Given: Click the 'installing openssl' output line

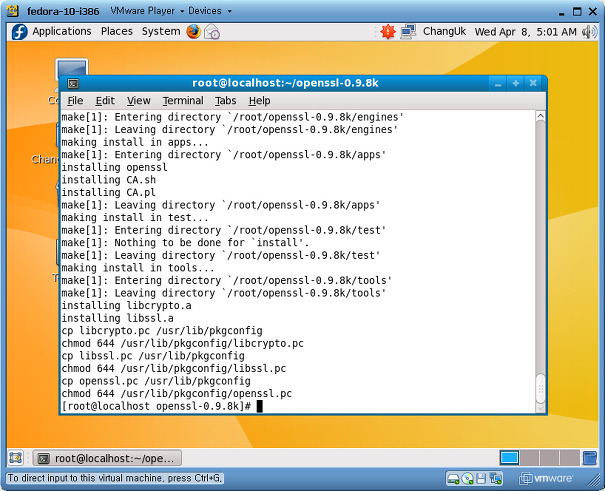Looking at the screenshot, I should pyautogui.click(x=114, y=167).
